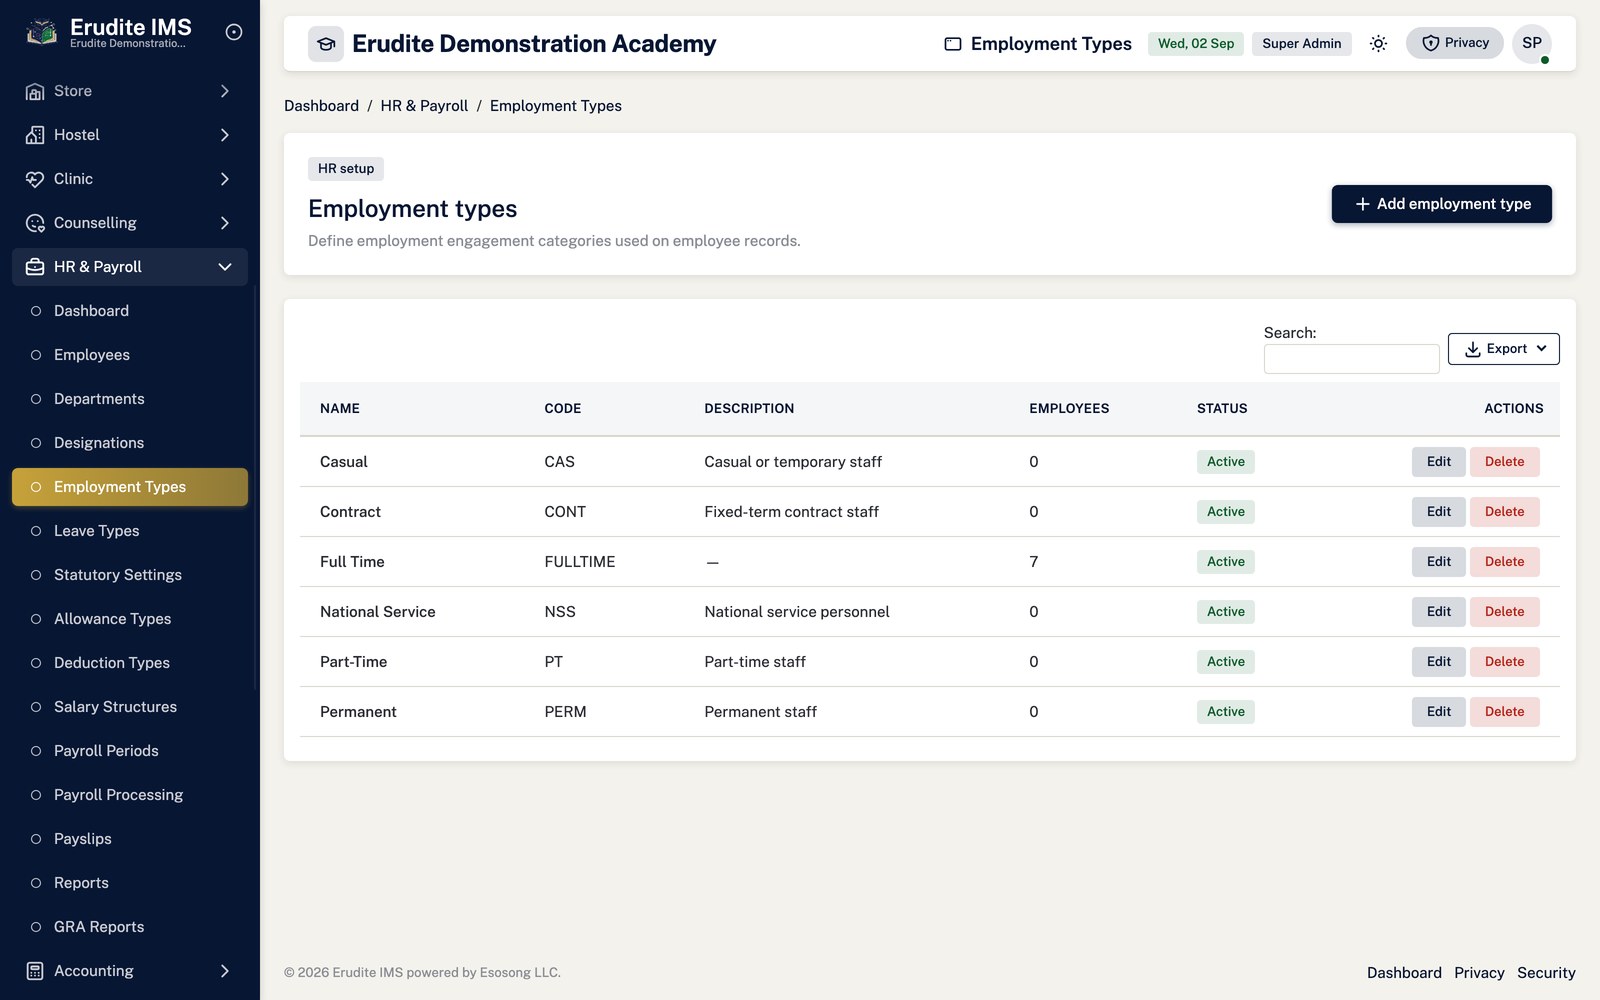Click the Counselling chat icon
Viewport: 1600px width, 1000px height.
tap(35, 223)
